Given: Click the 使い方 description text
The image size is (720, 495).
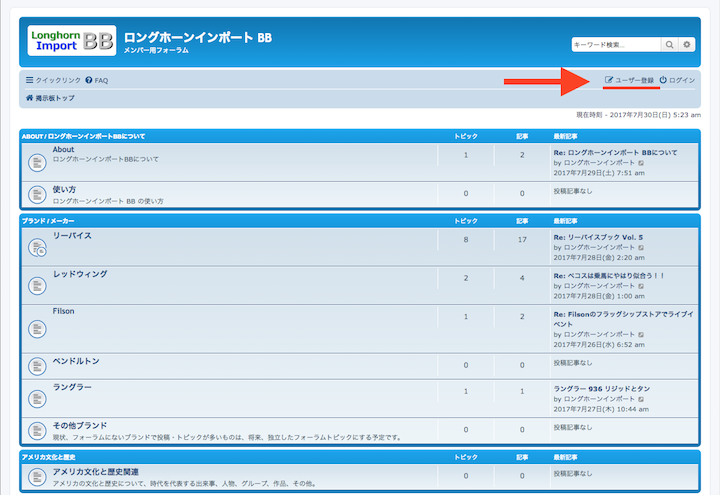Looking at the screenshot, I should (108, 201).
